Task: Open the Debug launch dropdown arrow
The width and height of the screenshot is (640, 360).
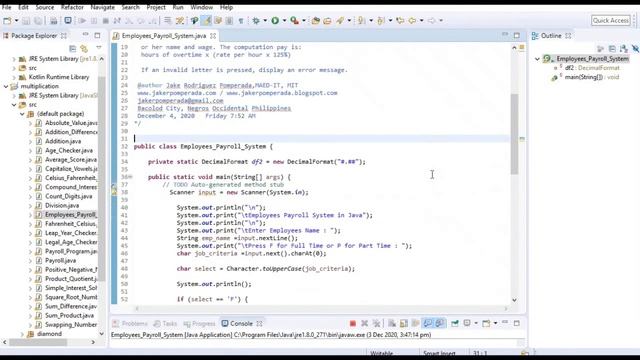Action: [265, 20]
